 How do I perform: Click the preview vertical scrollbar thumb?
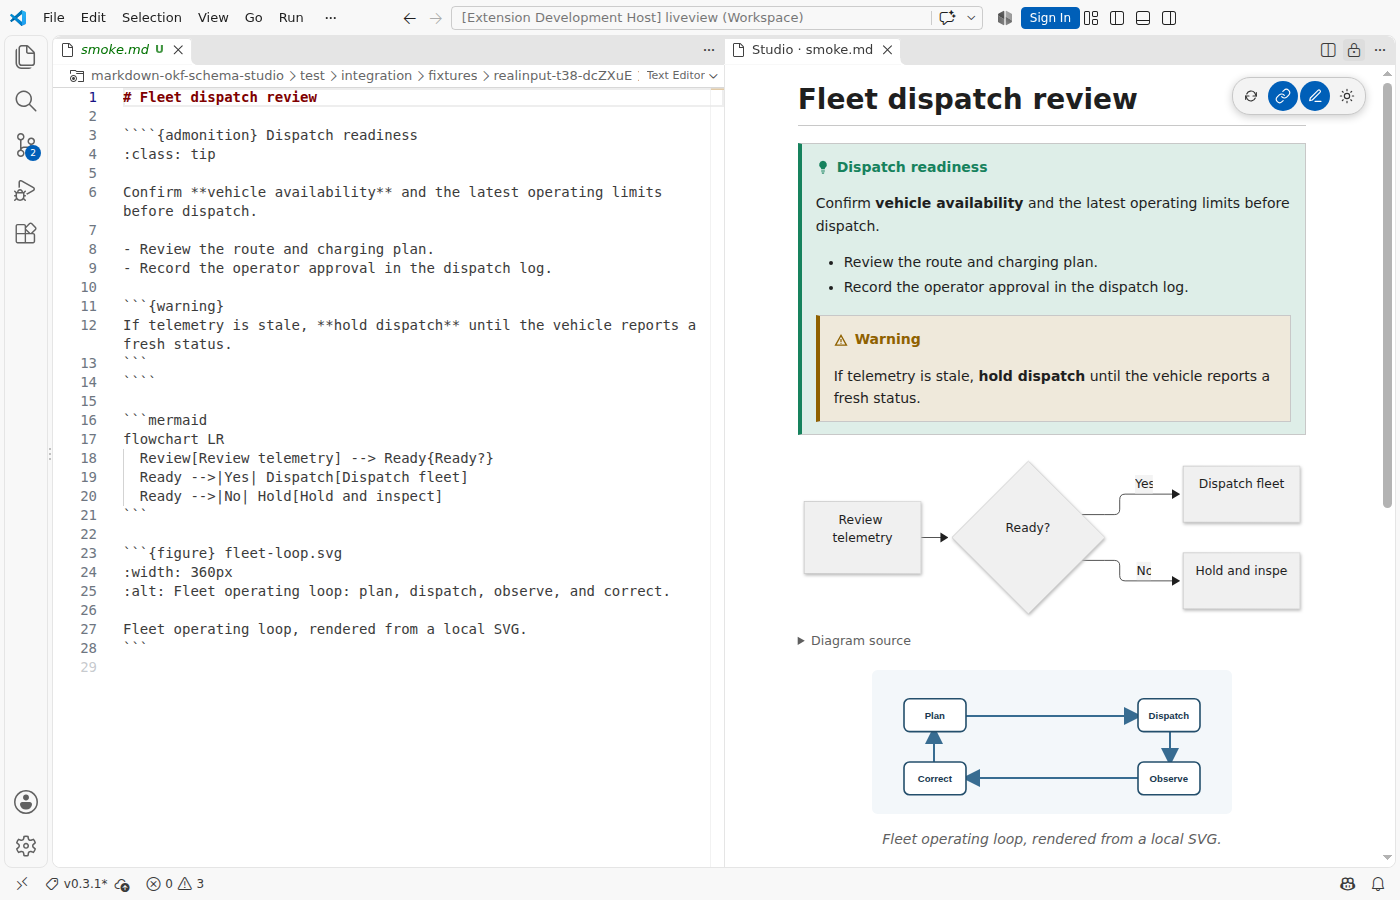point(1388,296)
